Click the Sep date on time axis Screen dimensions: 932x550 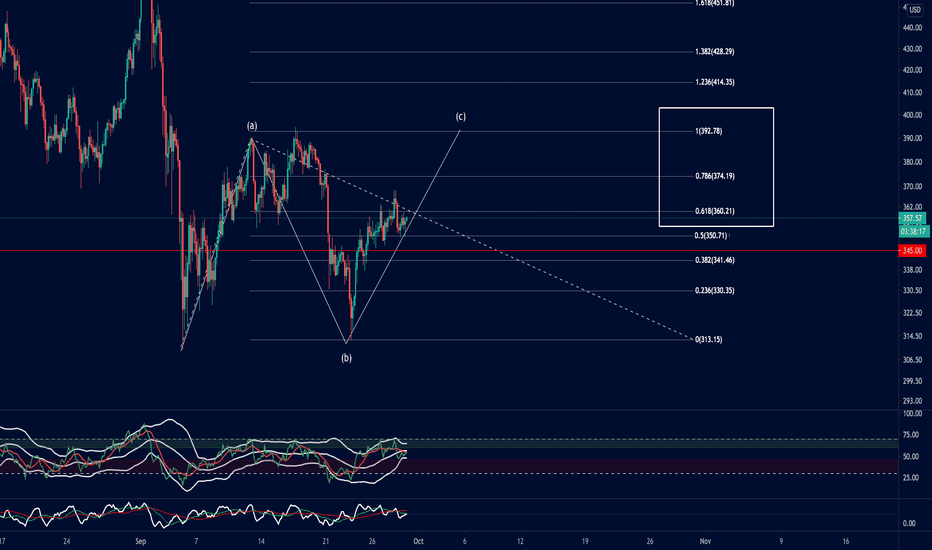point(140,542)
